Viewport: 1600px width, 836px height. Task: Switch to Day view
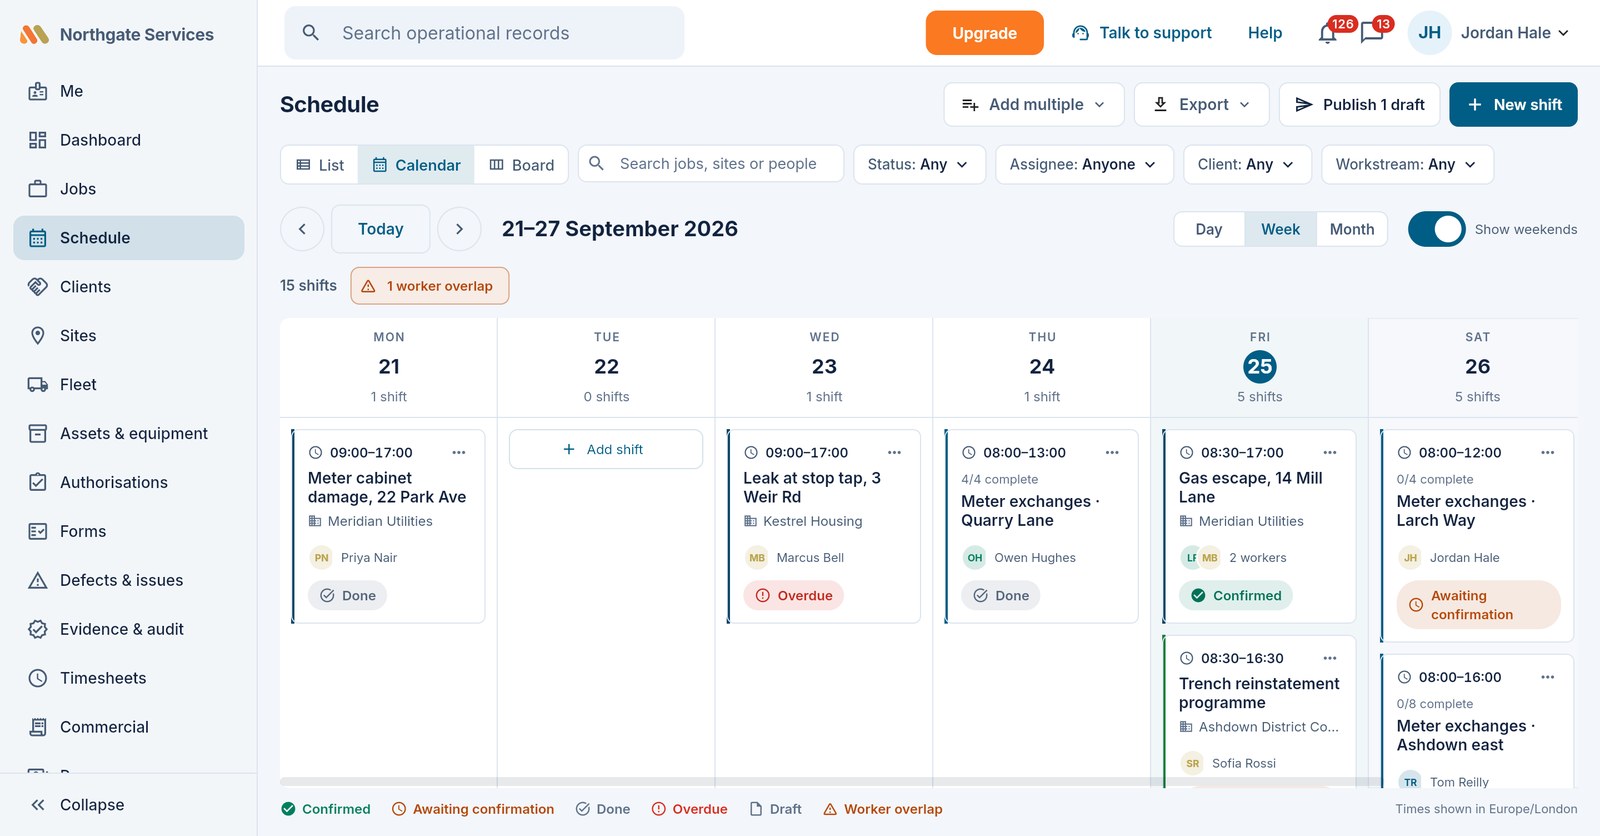[x=1209, y=229]
